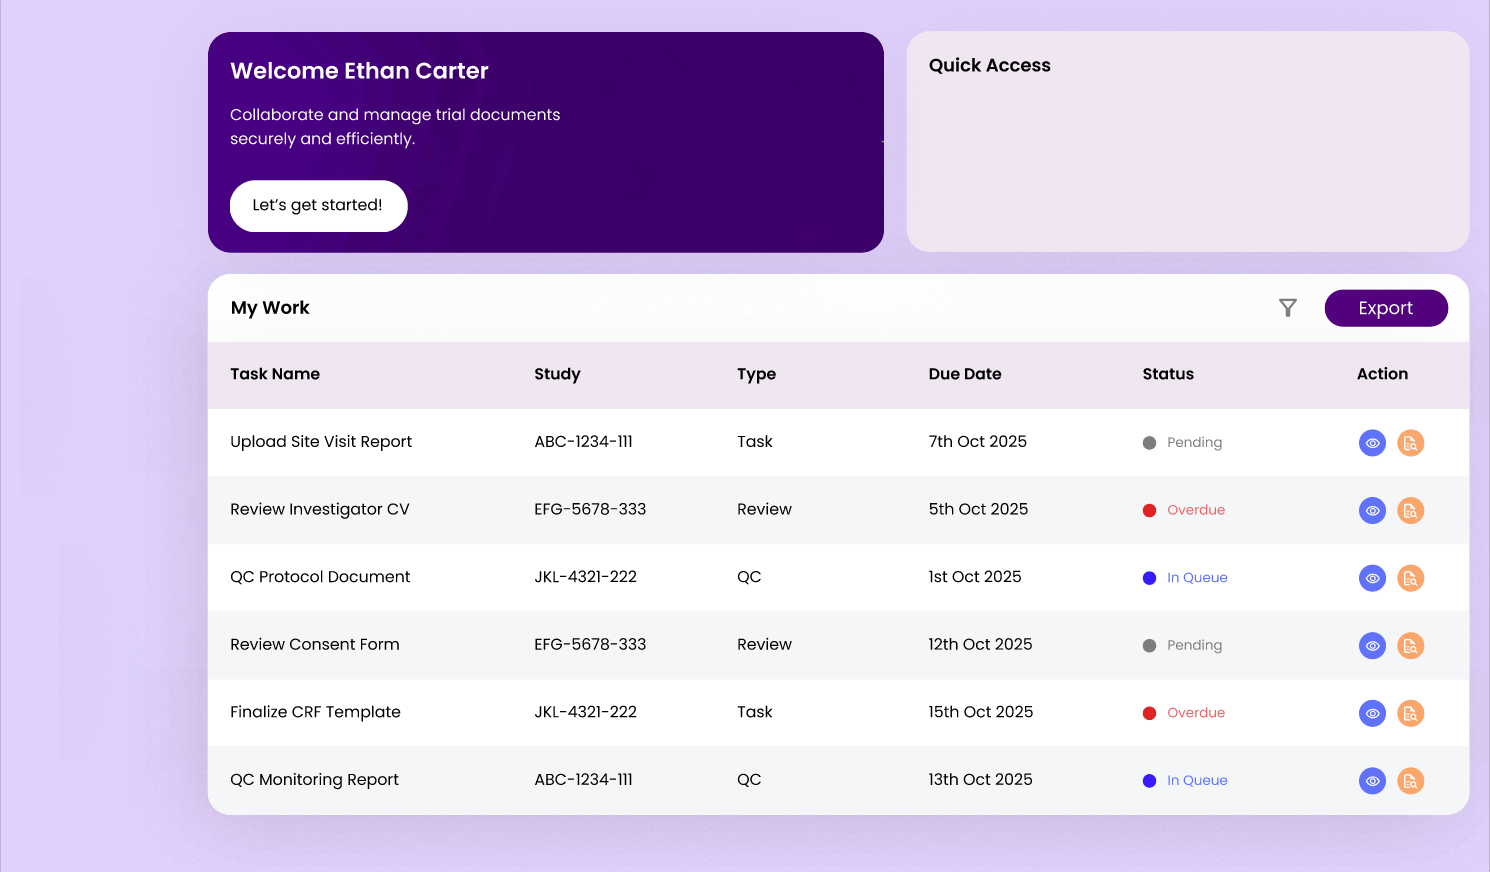The image size is (1490, 872).
Task: Sort by the Due Date column header
Action: click(964, 374)
